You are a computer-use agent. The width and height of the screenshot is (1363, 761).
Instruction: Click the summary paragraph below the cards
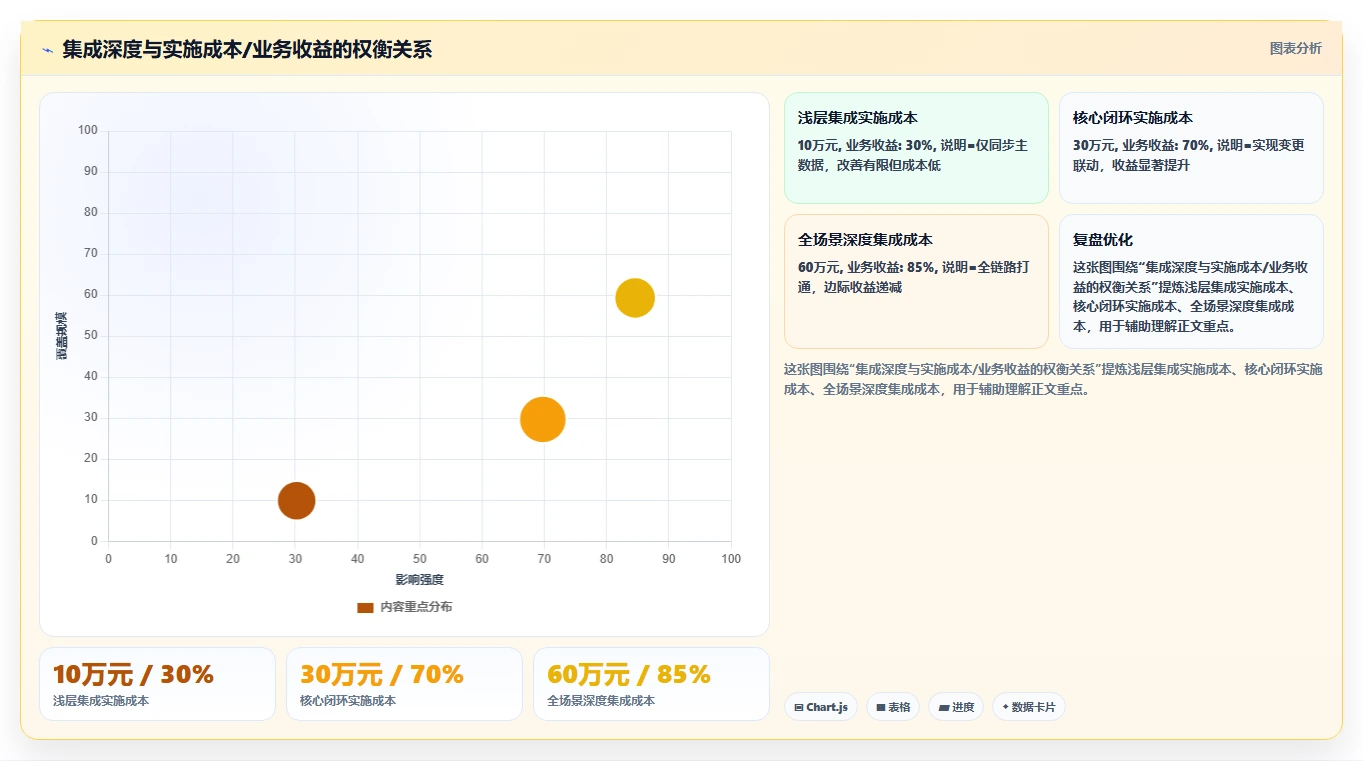click(1053, 379)
